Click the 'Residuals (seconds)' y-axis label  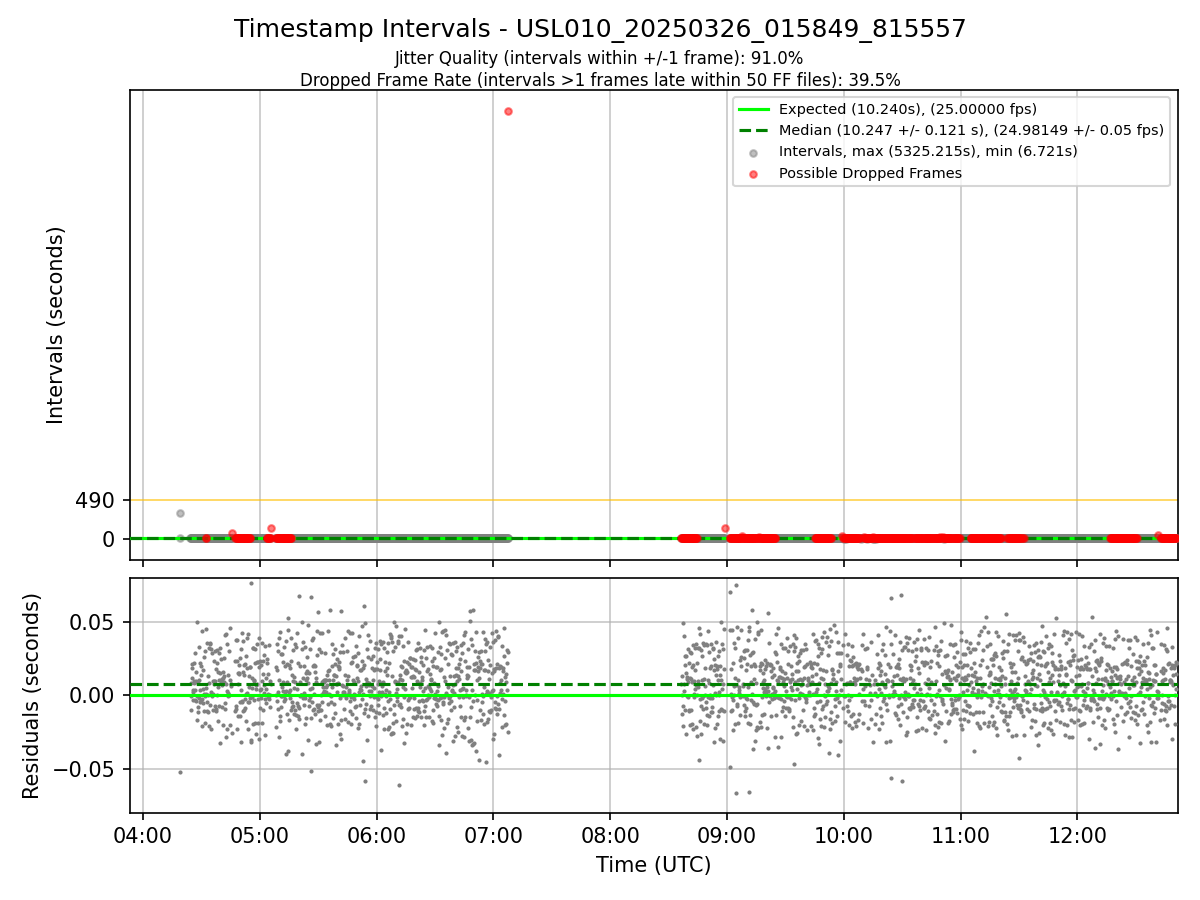pyautogui.click(x=32, y=696)
